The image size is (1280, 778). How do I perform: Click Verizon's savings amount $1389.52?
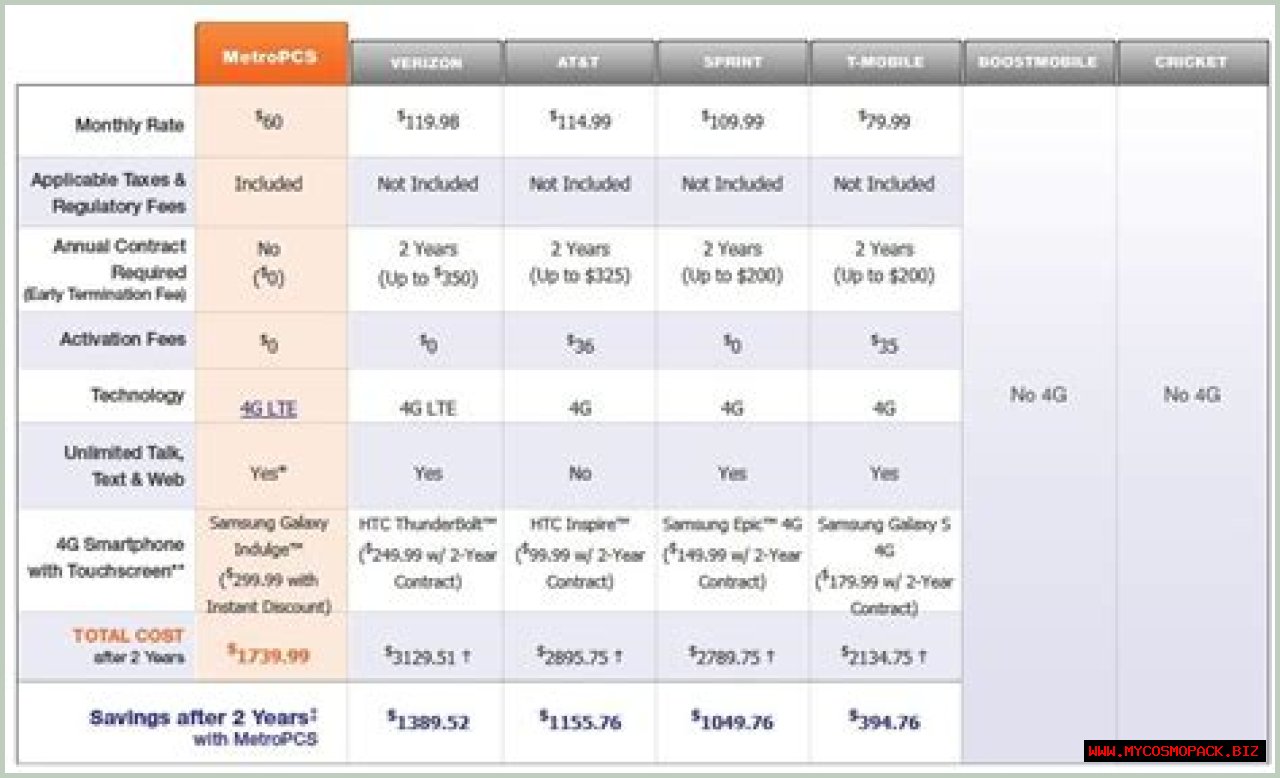point(428,721)
